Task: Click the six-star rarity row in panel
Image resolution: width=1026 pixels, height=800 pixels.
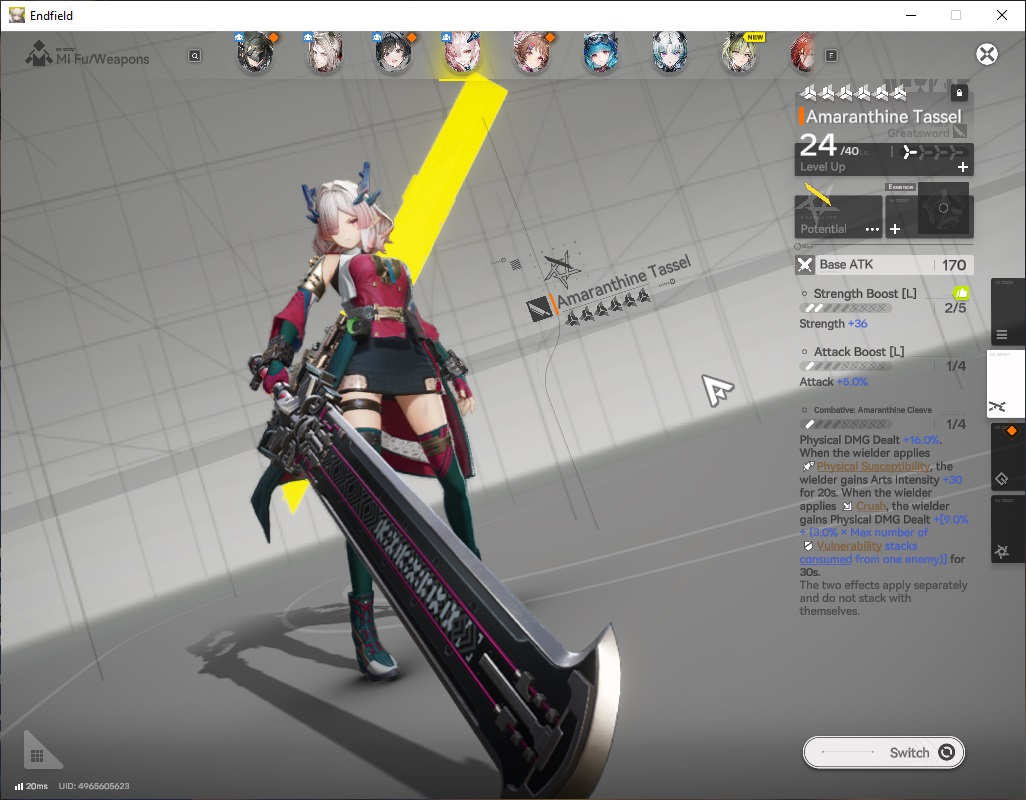Action: click(x=853, y=94)
